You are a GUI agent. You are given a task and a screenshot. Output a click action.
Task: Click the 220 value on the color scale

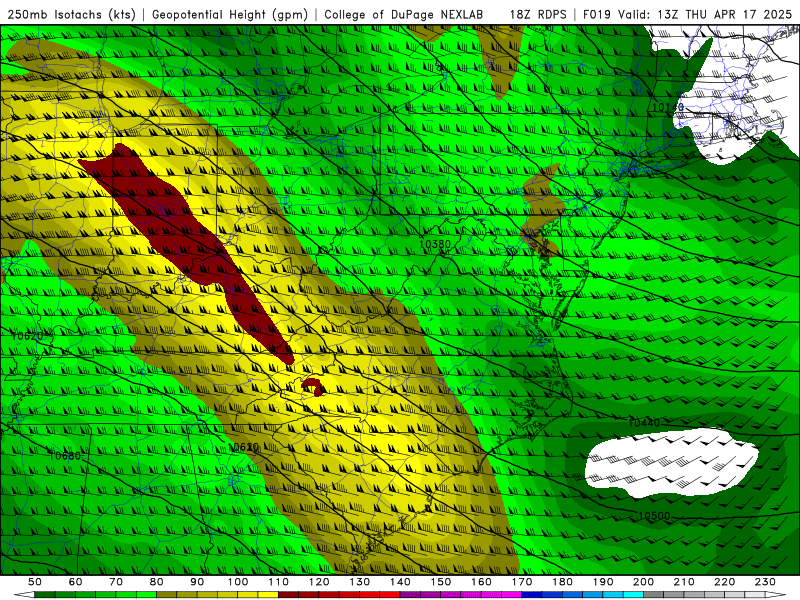click(724, 582)
